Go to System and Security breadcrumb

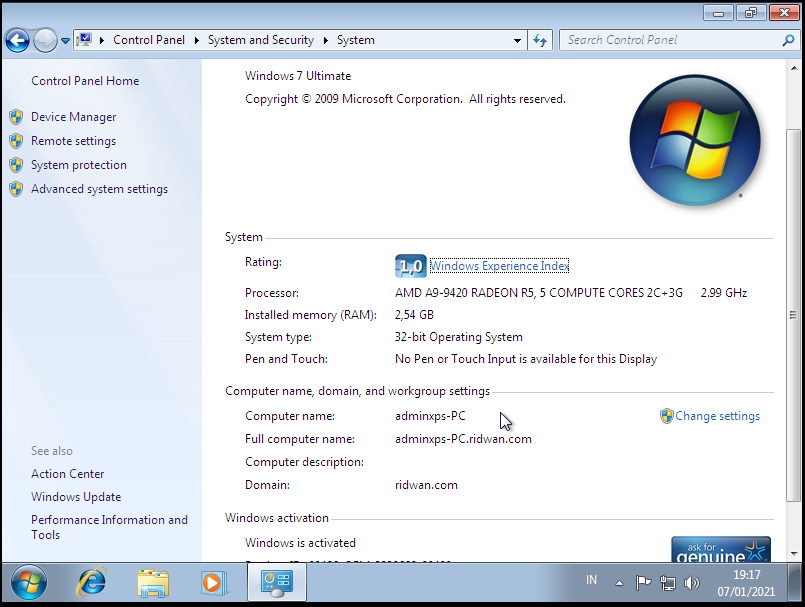[x=260, y=40]
